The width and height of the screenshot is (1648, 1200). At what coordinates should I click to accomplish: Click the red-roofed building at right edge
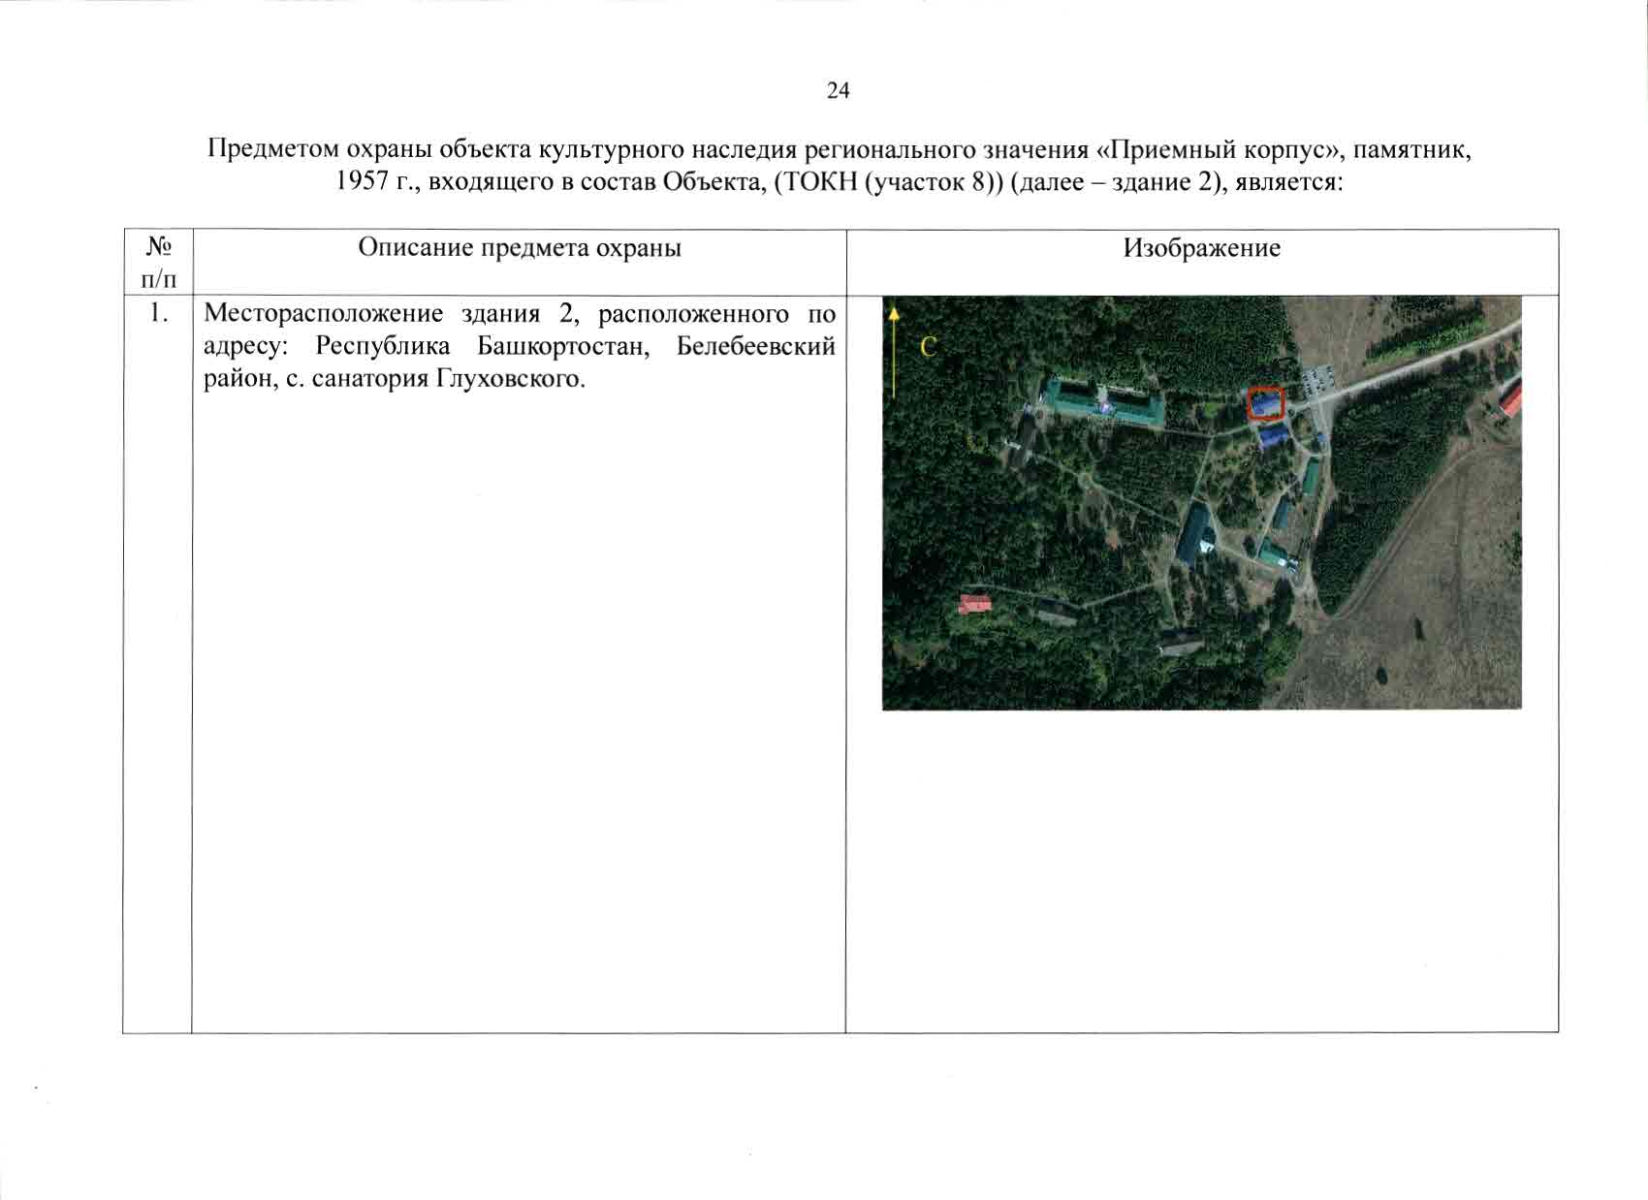tap(1511, 401)
